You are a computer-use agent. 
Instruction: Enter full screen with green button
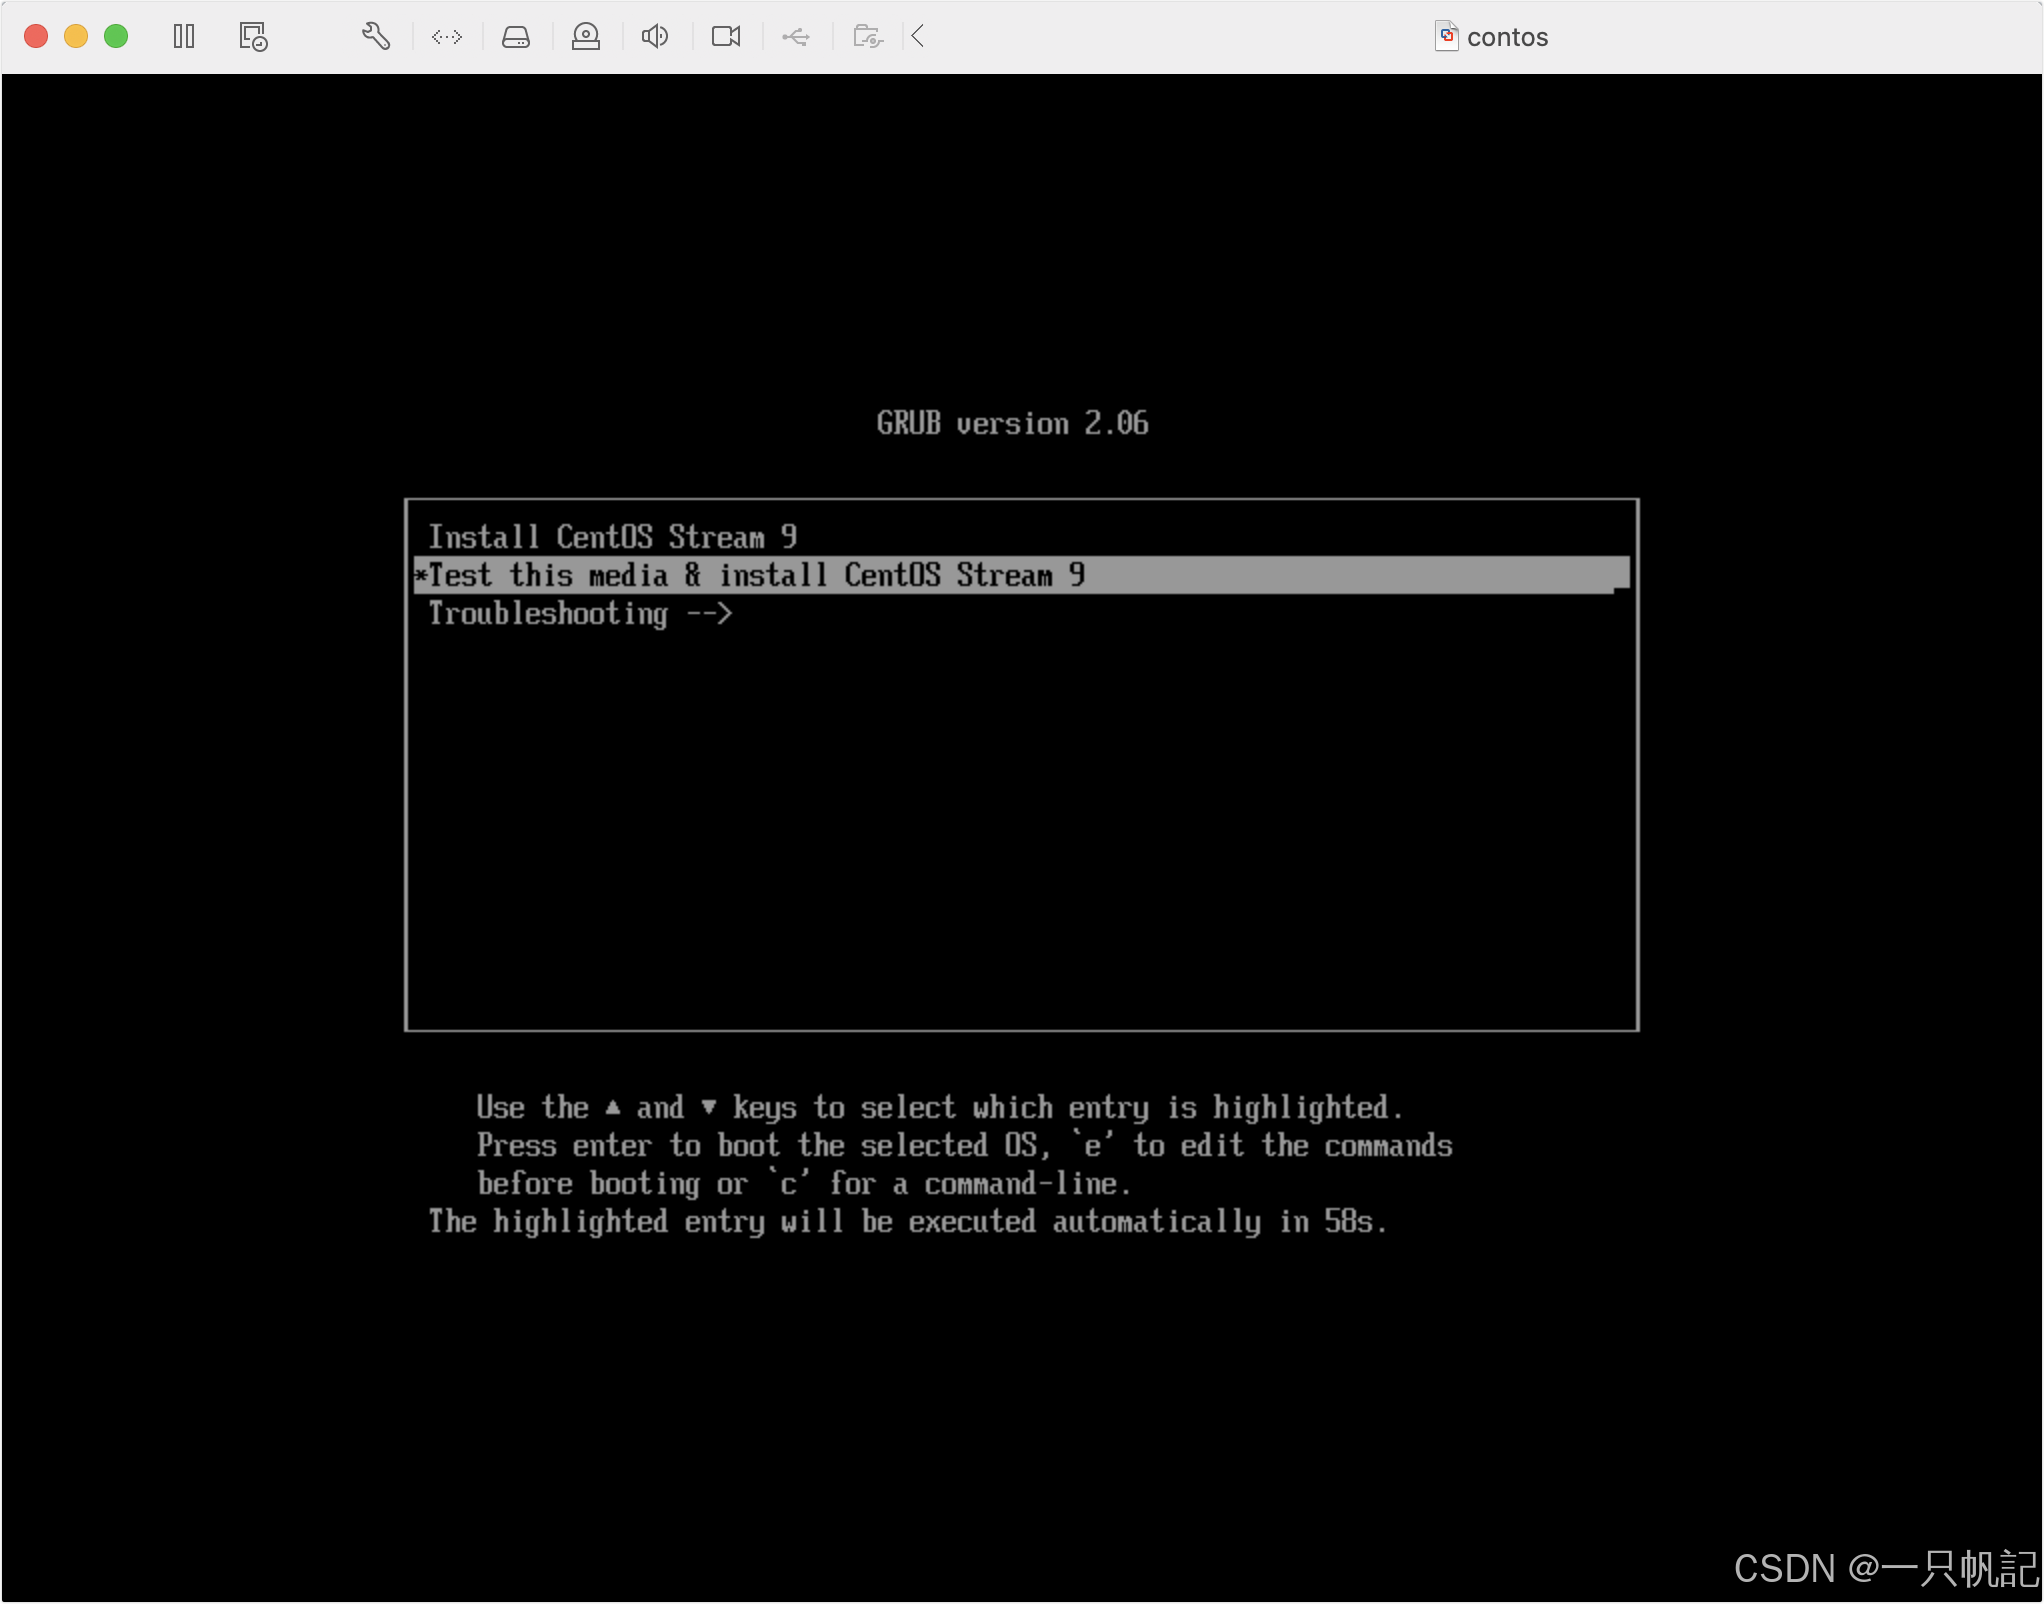pyautogui.click(x=116, y=37)
